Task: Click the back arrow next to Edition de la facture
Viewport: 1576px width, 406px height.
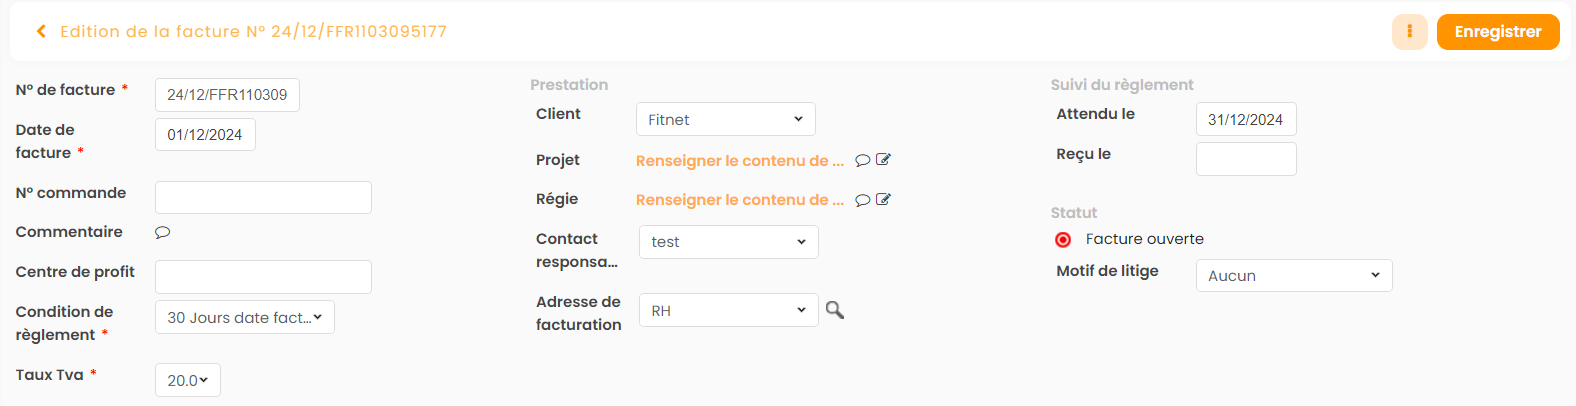Action: tap(41, 32)
